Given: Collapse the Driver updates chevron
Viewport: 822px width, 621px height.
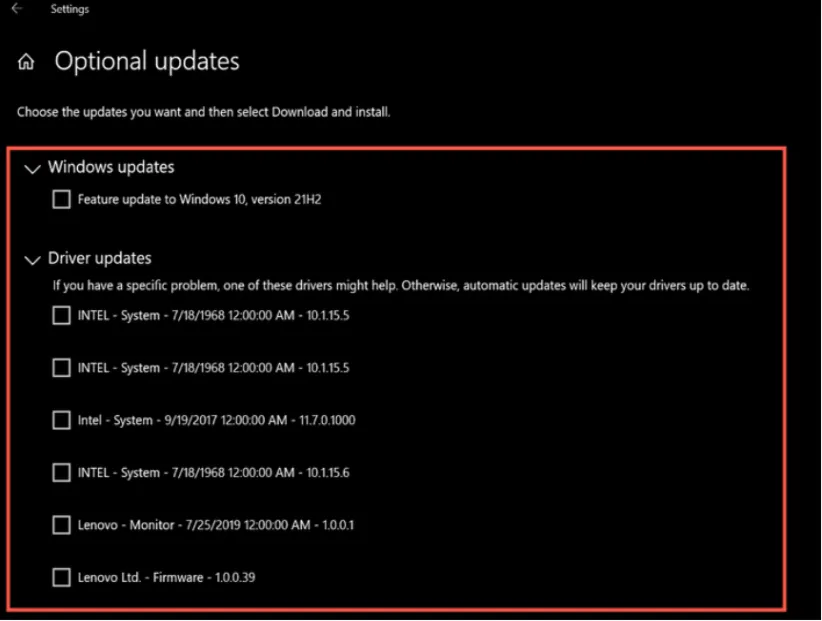Looking at the screenshot, I should pos(32,260).
